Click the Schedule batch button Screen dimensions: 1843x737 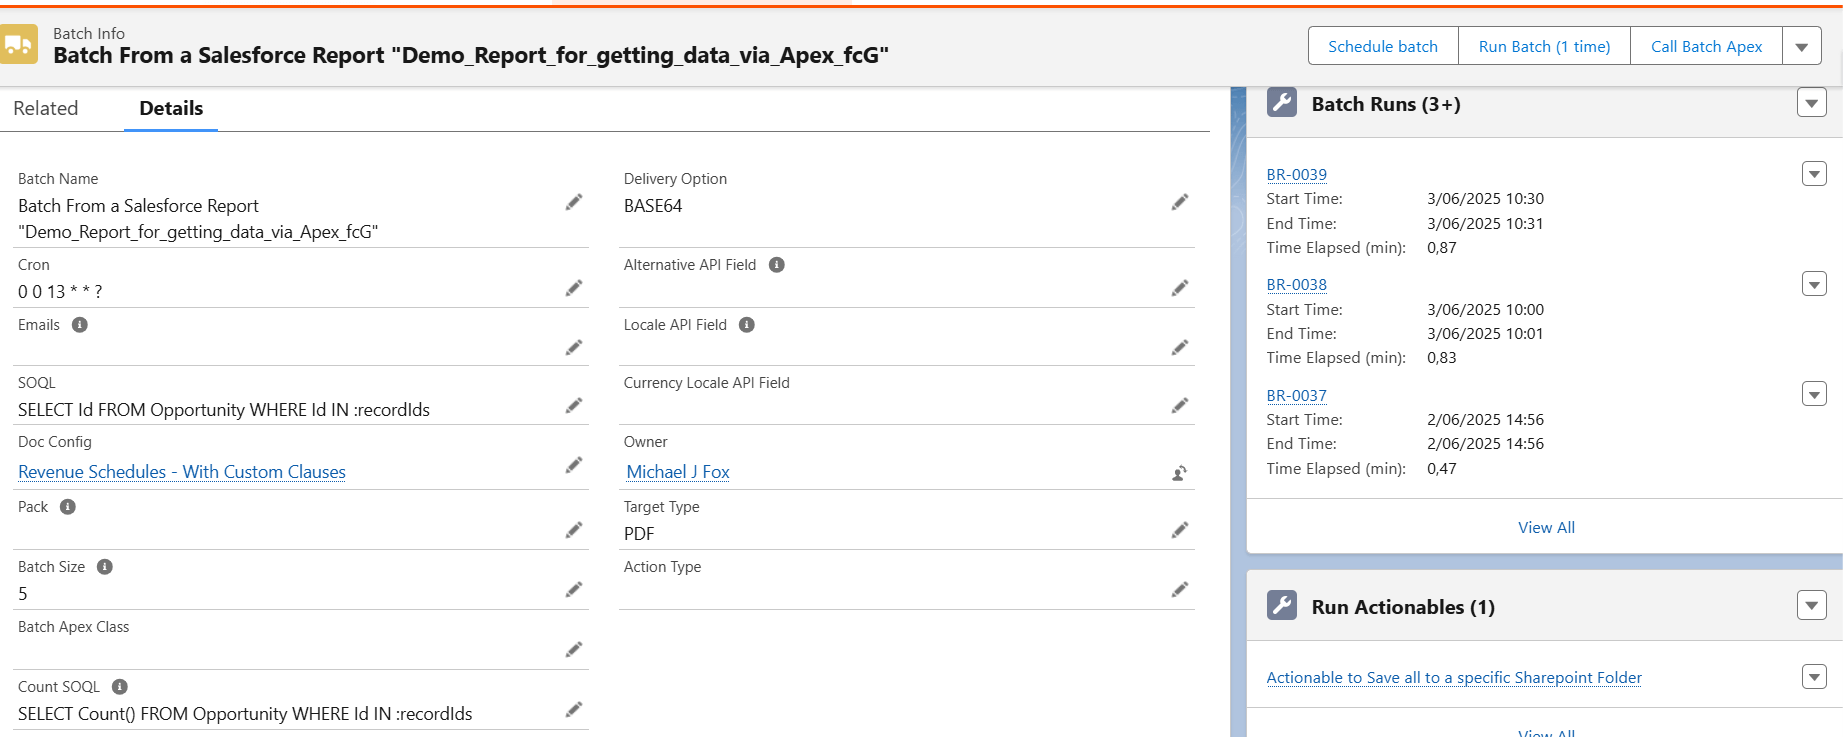[x=1383, y=46]
